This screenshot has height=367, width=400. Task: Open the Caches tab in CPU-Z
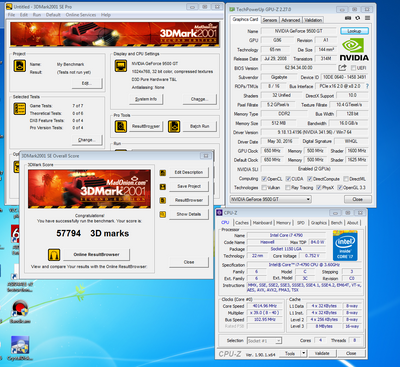[242, 223]
